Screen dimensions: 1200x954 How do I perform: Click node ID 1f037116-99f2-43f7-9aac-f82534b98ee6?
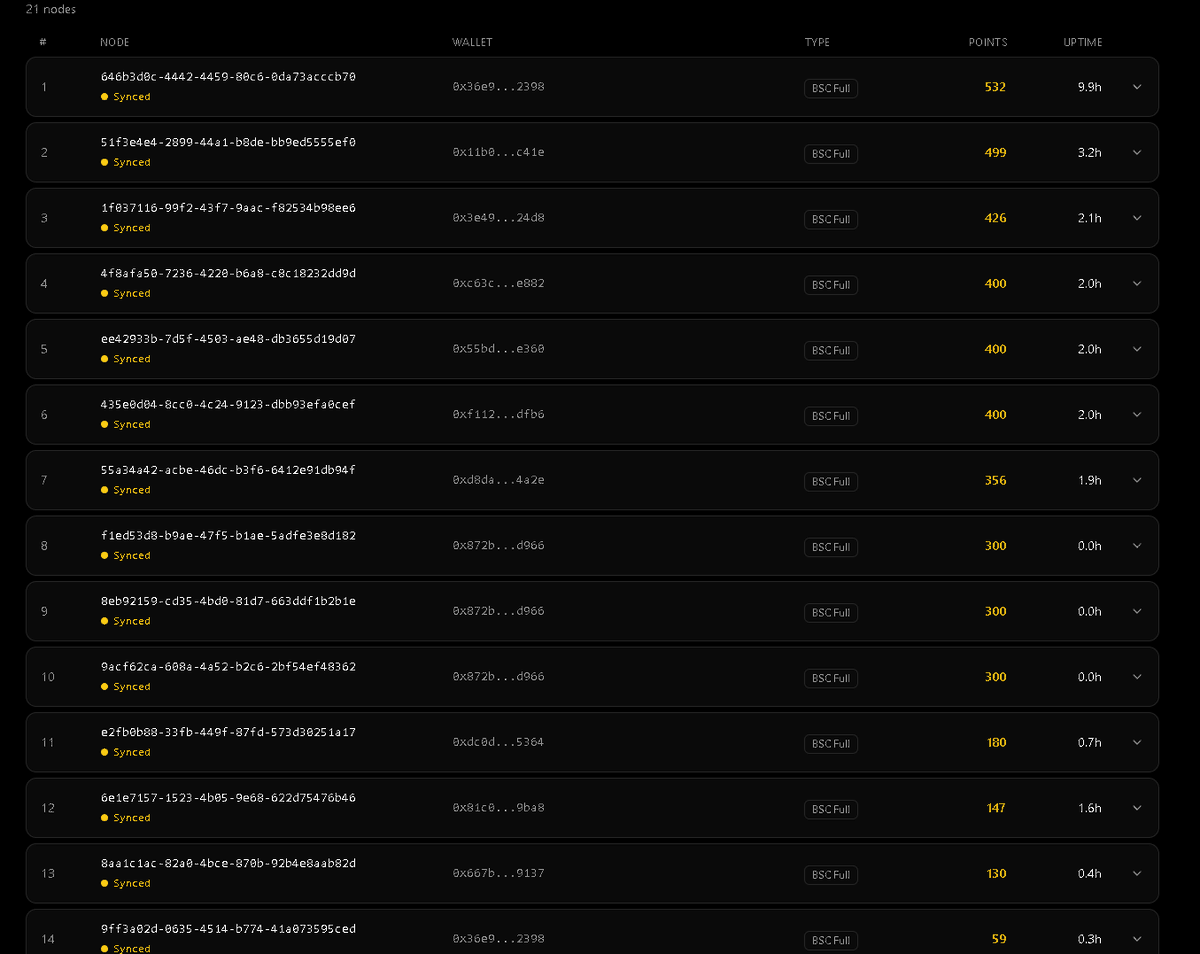(x=228, y=208)
